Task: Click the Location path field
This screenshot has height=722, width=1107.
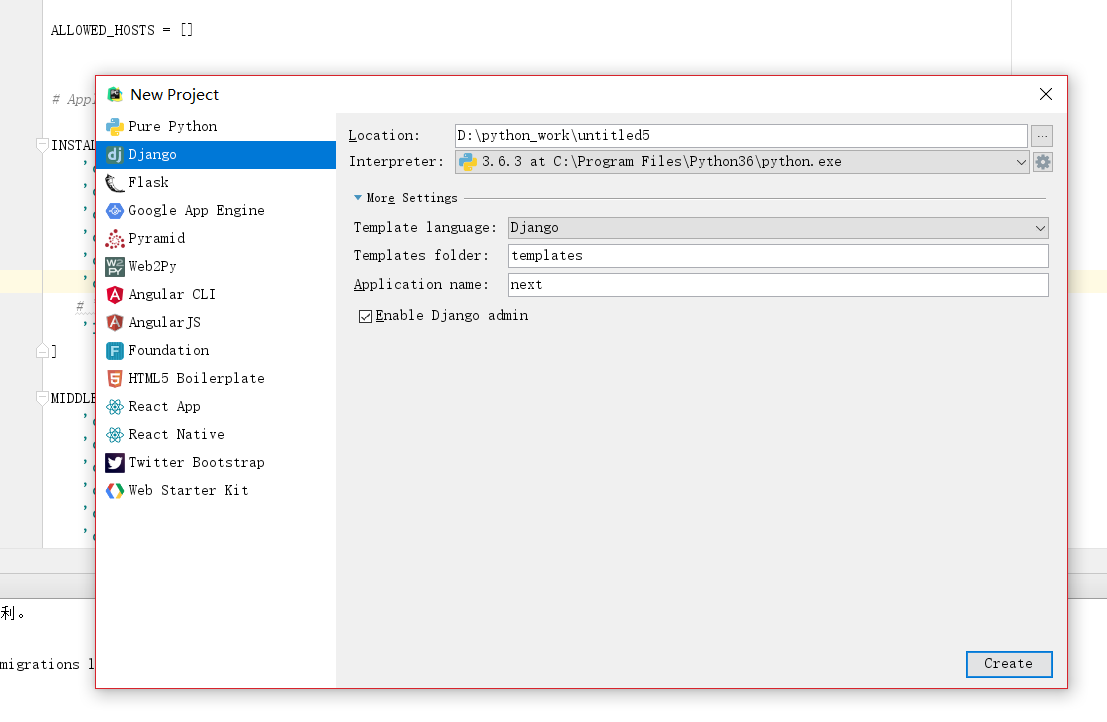Action: [x=741, y=136]
